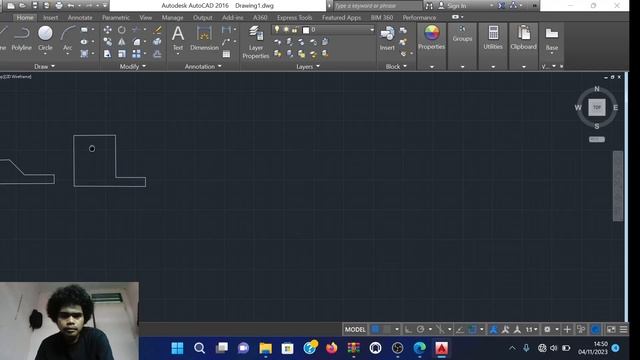Click the TOP face of the ViewCube

597,107
